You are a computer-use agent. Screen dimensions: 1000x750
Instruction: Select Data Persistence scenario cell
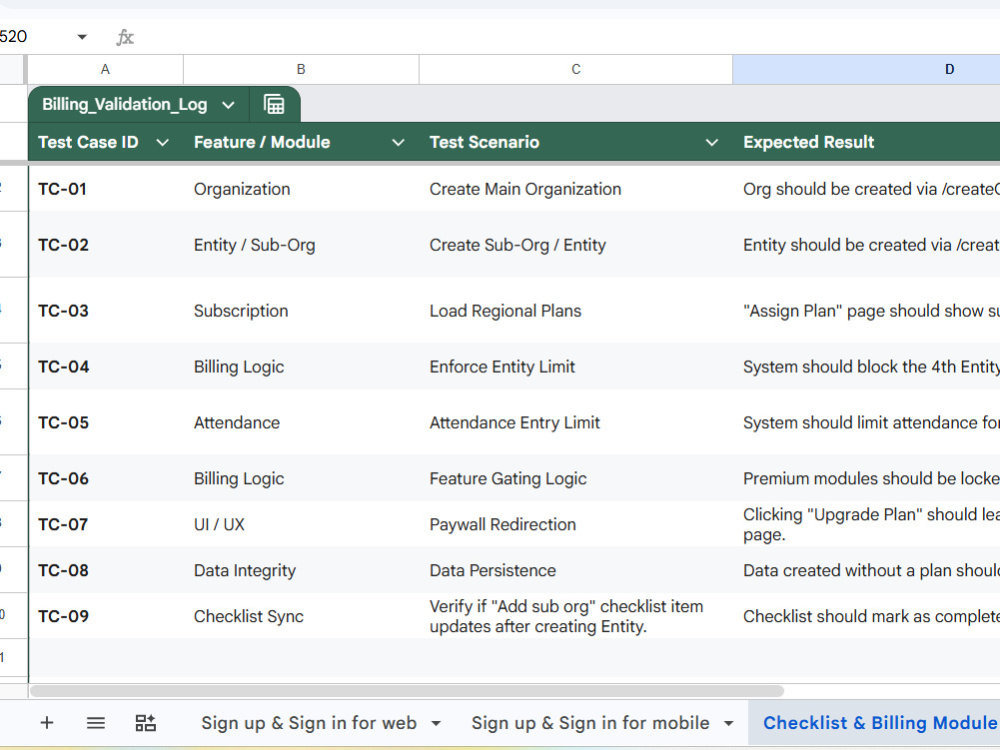[x=576, y=570]
